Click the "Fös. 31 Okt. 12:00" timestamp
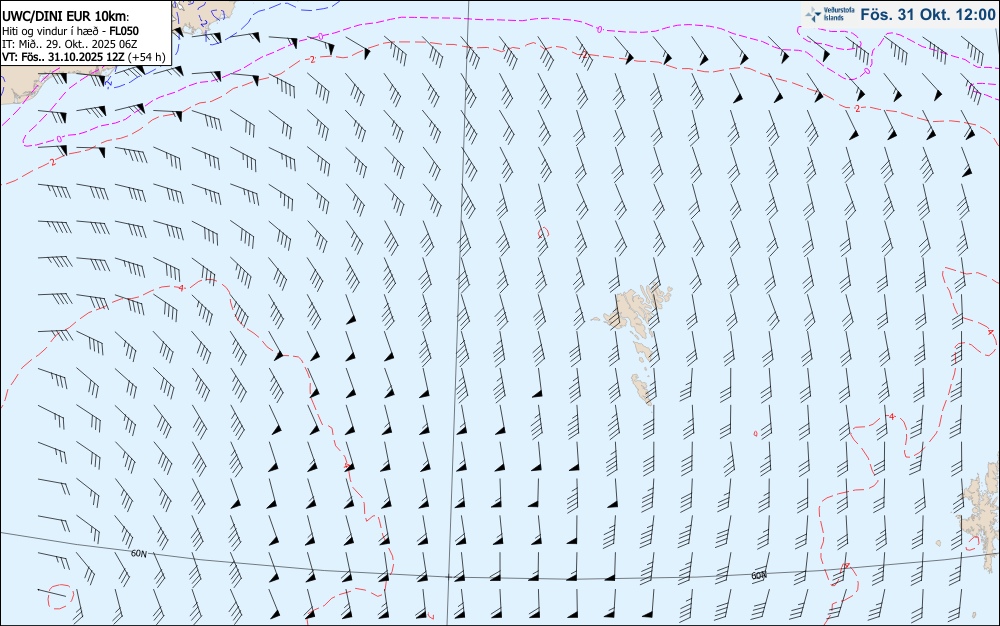The height and width of the screenshot is (626, 1000). [927, 14]
